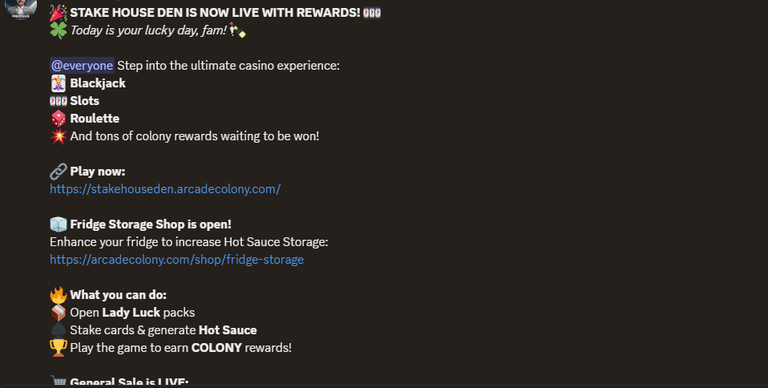
Task: Click the STAKE HOUSE DEN headline text
Action: pyautogui.click(x=215, y=13)
